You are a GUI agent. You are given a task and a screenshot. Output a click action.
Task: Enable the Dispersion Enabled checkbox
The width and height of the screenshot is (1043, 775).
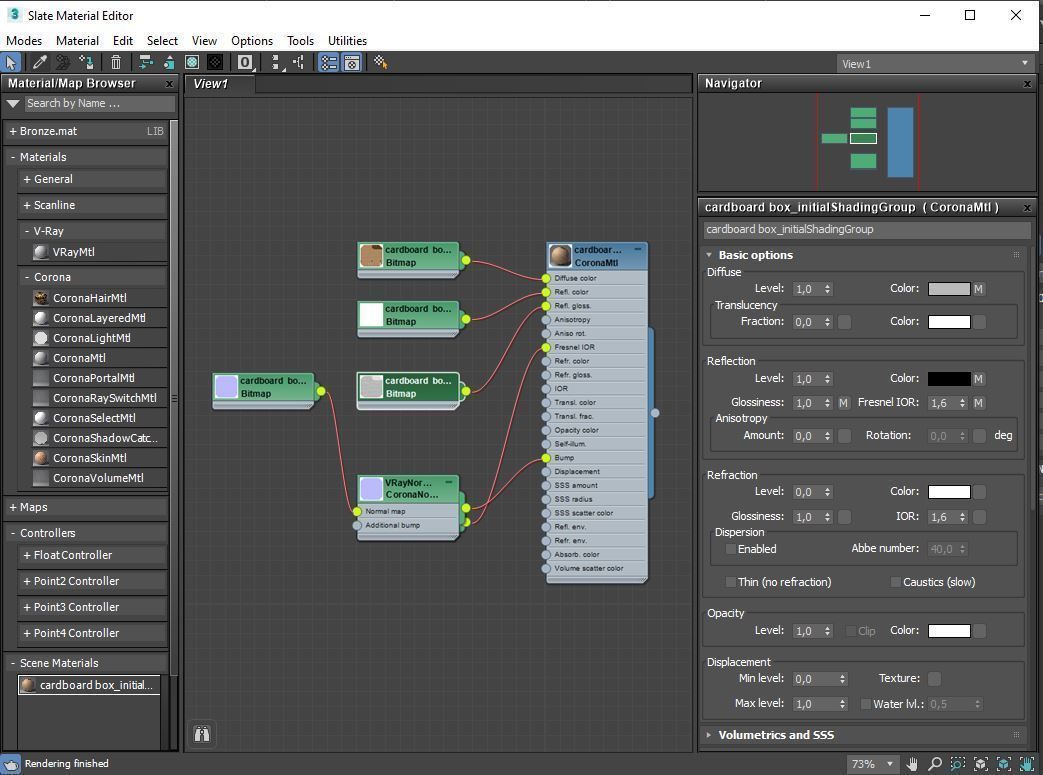point(731,549)
